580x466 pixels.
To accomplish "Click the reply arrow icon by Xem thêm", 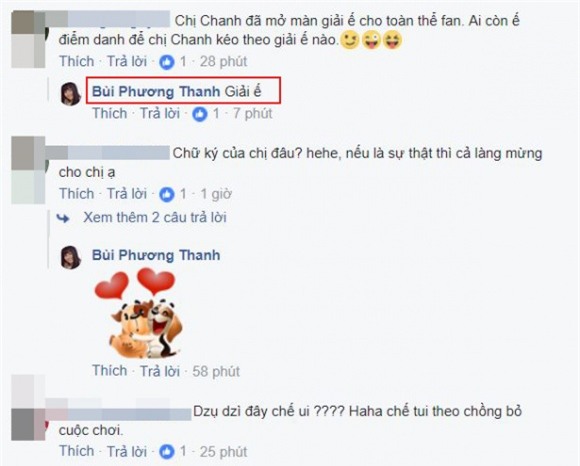I will coord(63,218).
